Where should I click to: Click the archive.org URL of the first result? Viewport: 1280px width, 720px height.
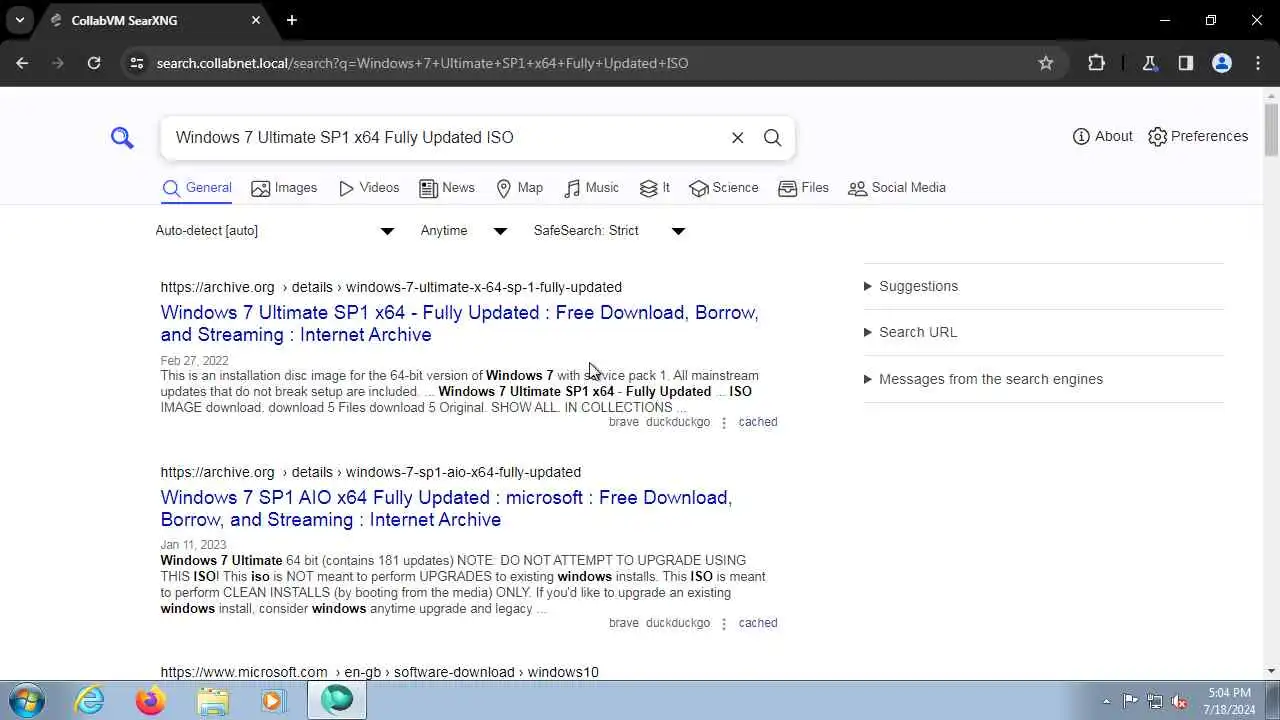[x=391, y=287]
